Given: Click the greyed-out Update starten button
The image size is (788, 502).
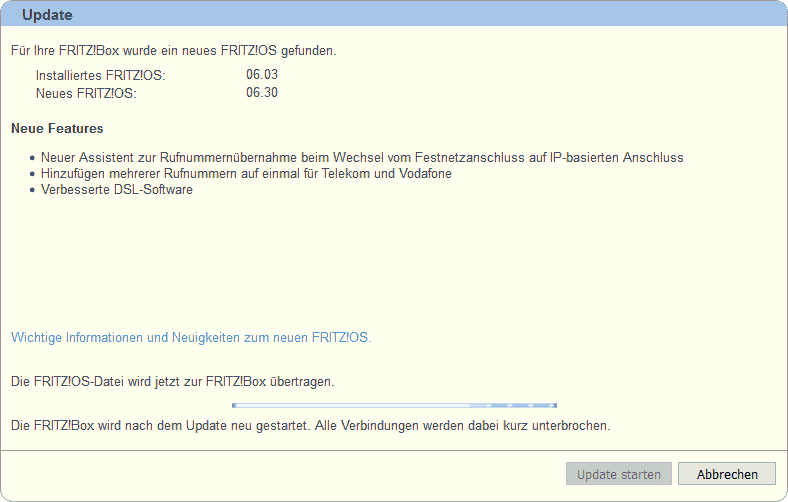Looking at the screenshot, I should pyautogui.click(x=619, y=474).
